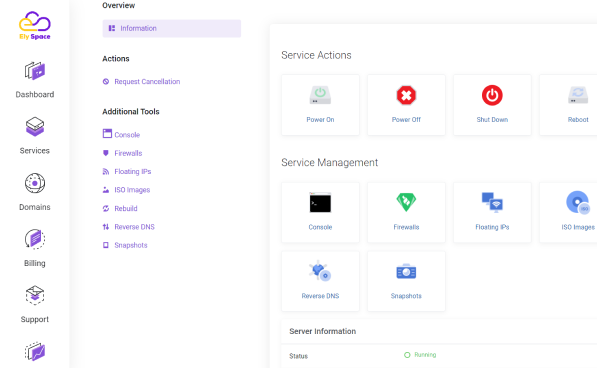Click the Console card label

coord(320,227)
